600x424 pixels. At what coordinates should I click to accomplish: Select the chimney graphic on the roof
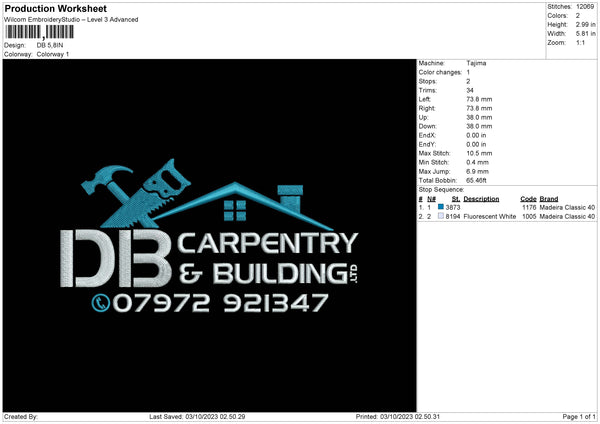290,198
